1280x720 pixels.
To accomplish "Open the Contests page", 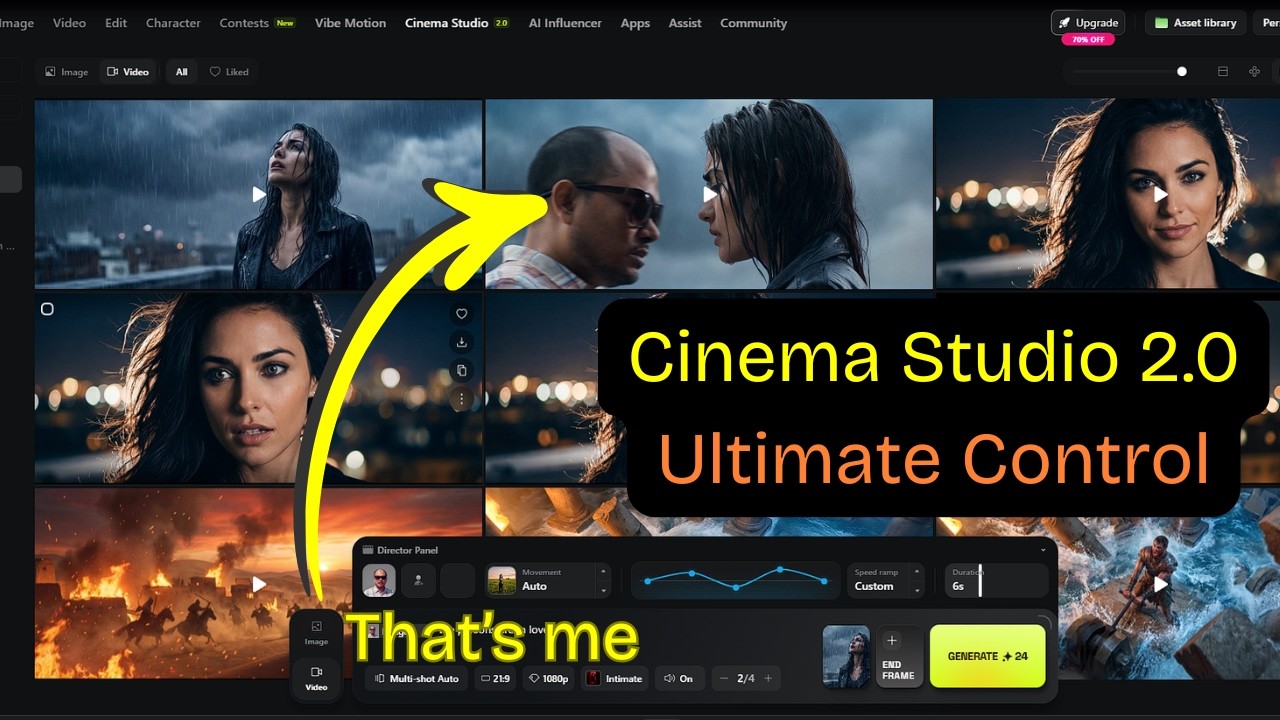I will [x=256, y=23].
